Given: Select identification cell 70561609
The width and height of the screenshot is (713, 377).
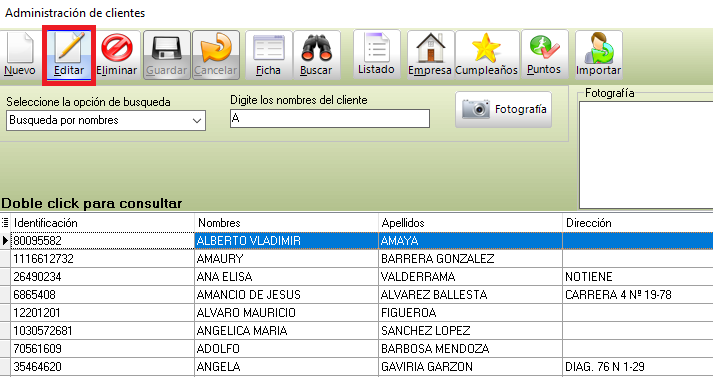Looking at the screenshot, I should click(102, 349).
